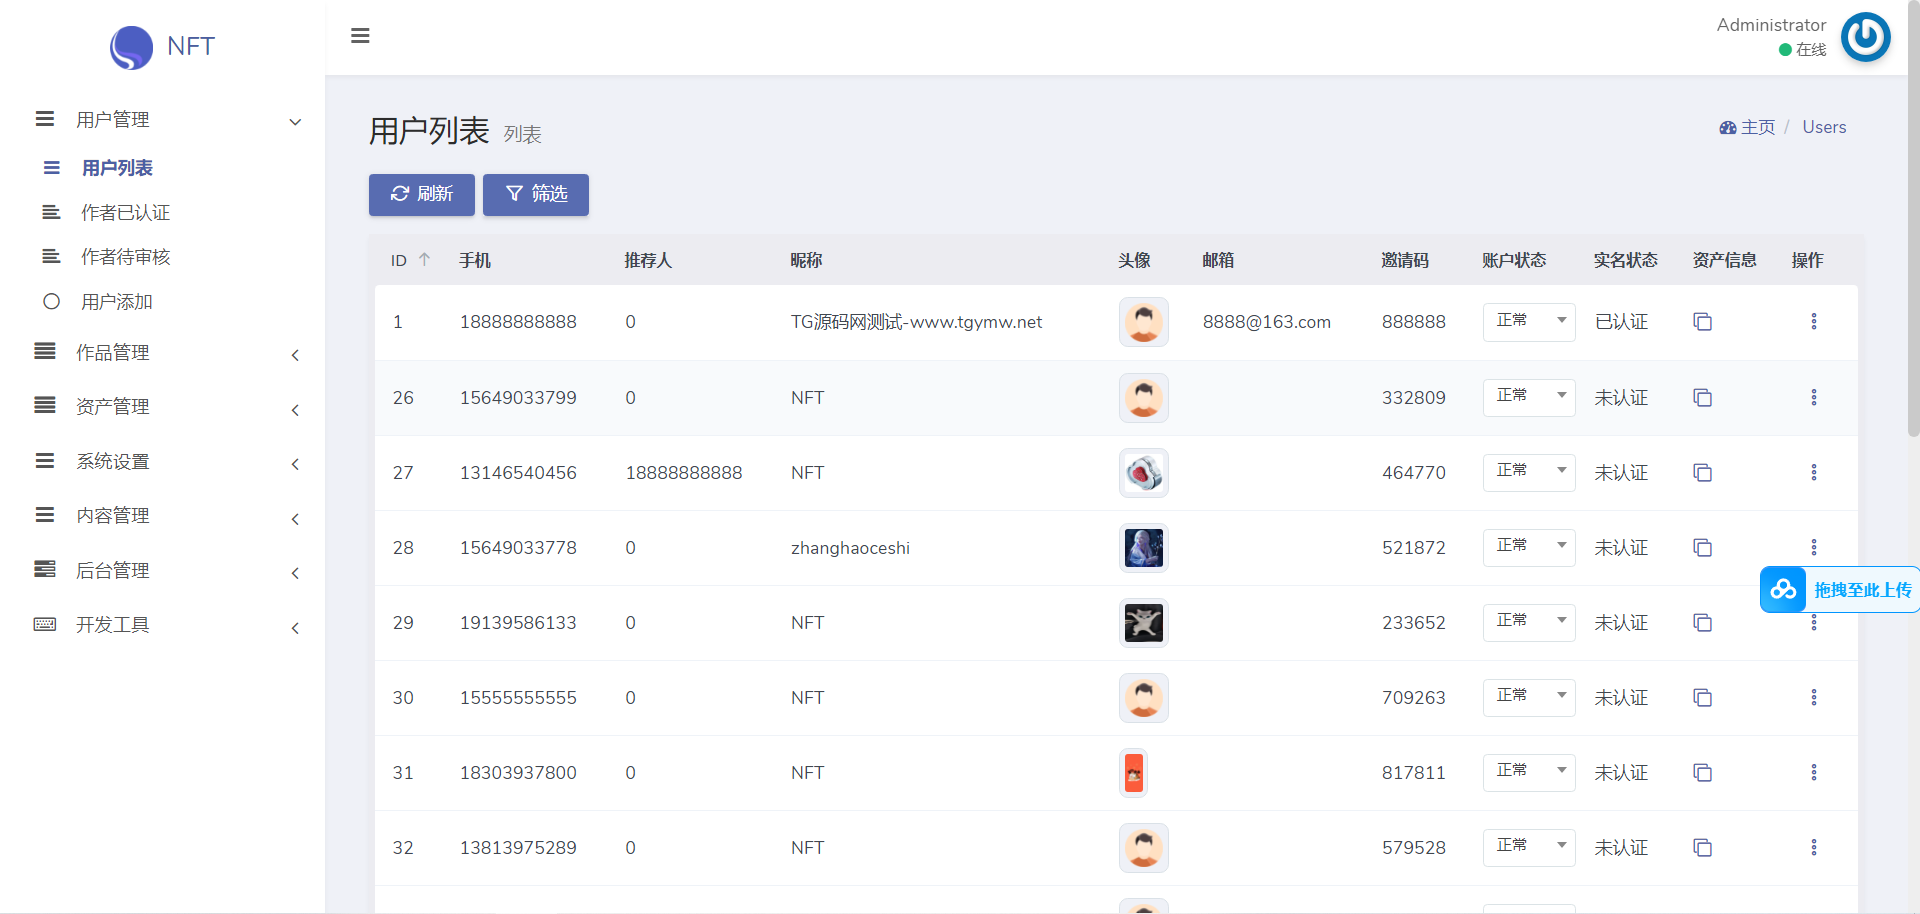
Task: Open account status dropdown for user 30
Action: point(1528,698)
